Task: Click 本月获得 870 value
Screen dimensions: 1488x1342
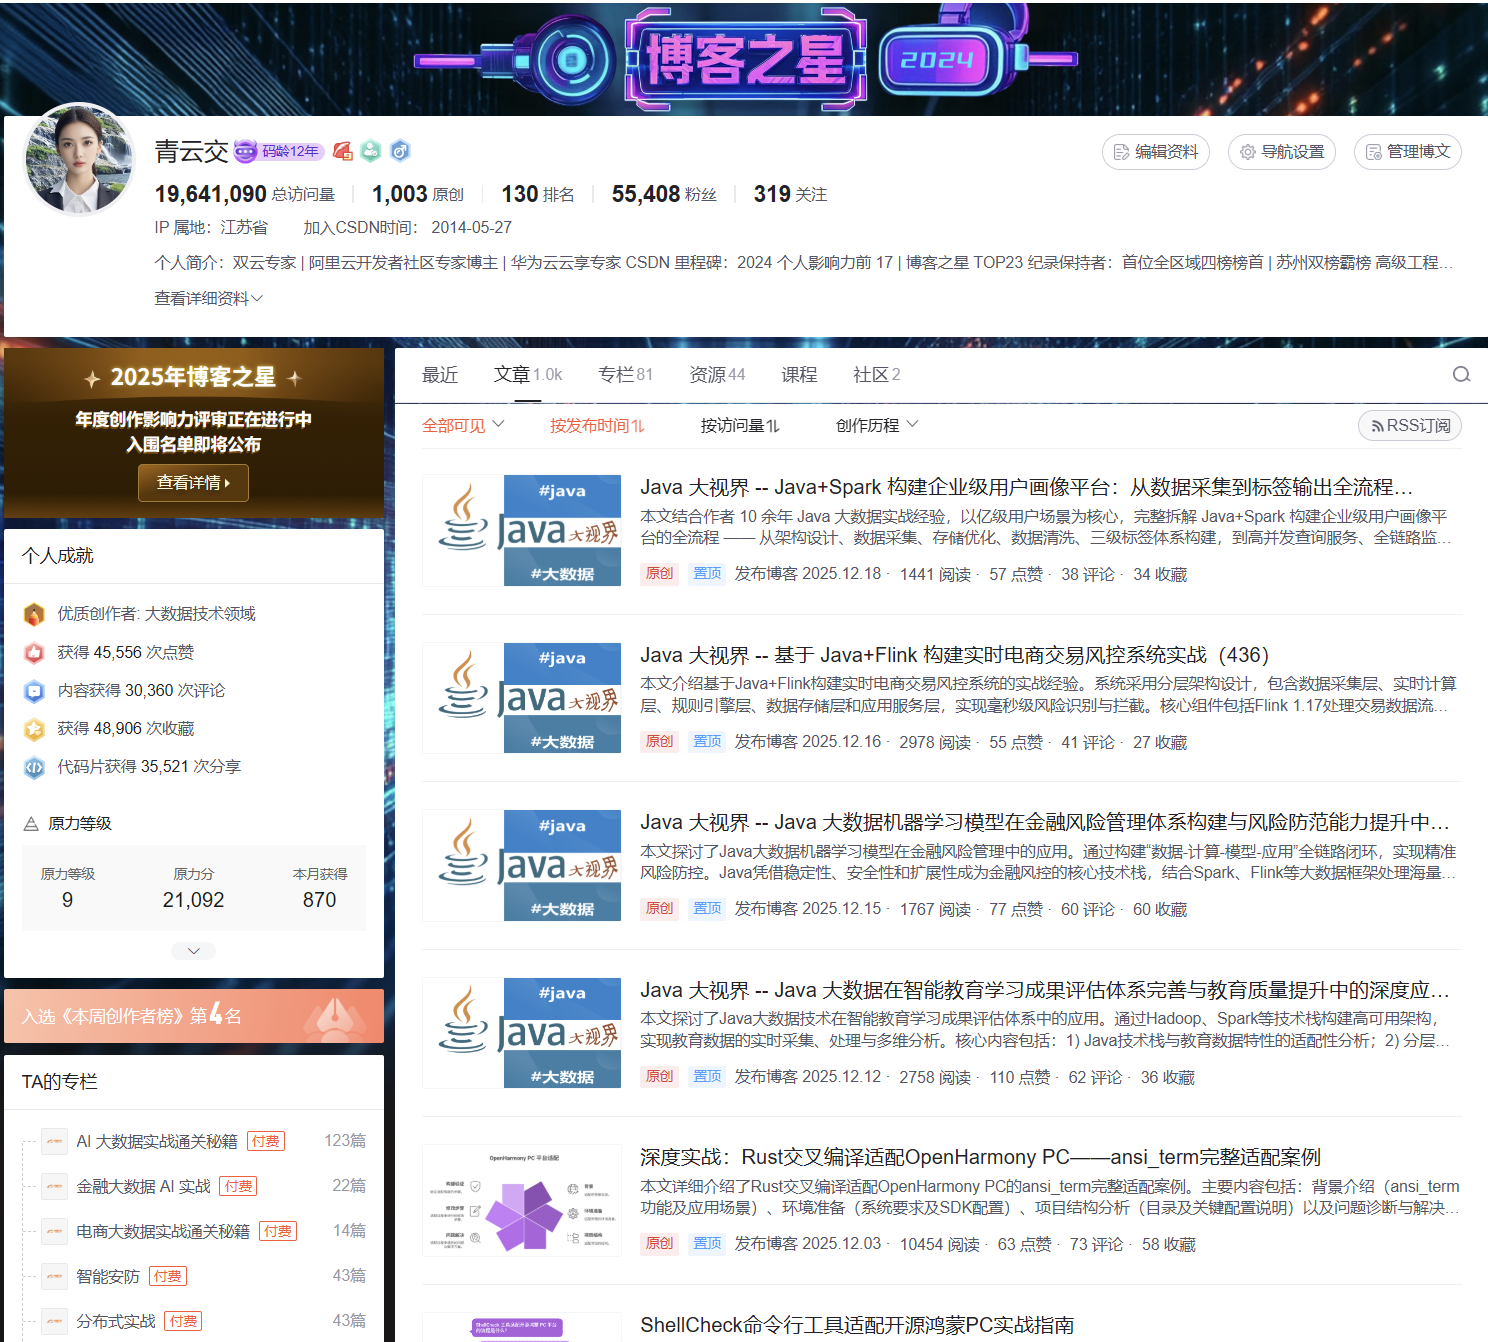Action: 320,900
